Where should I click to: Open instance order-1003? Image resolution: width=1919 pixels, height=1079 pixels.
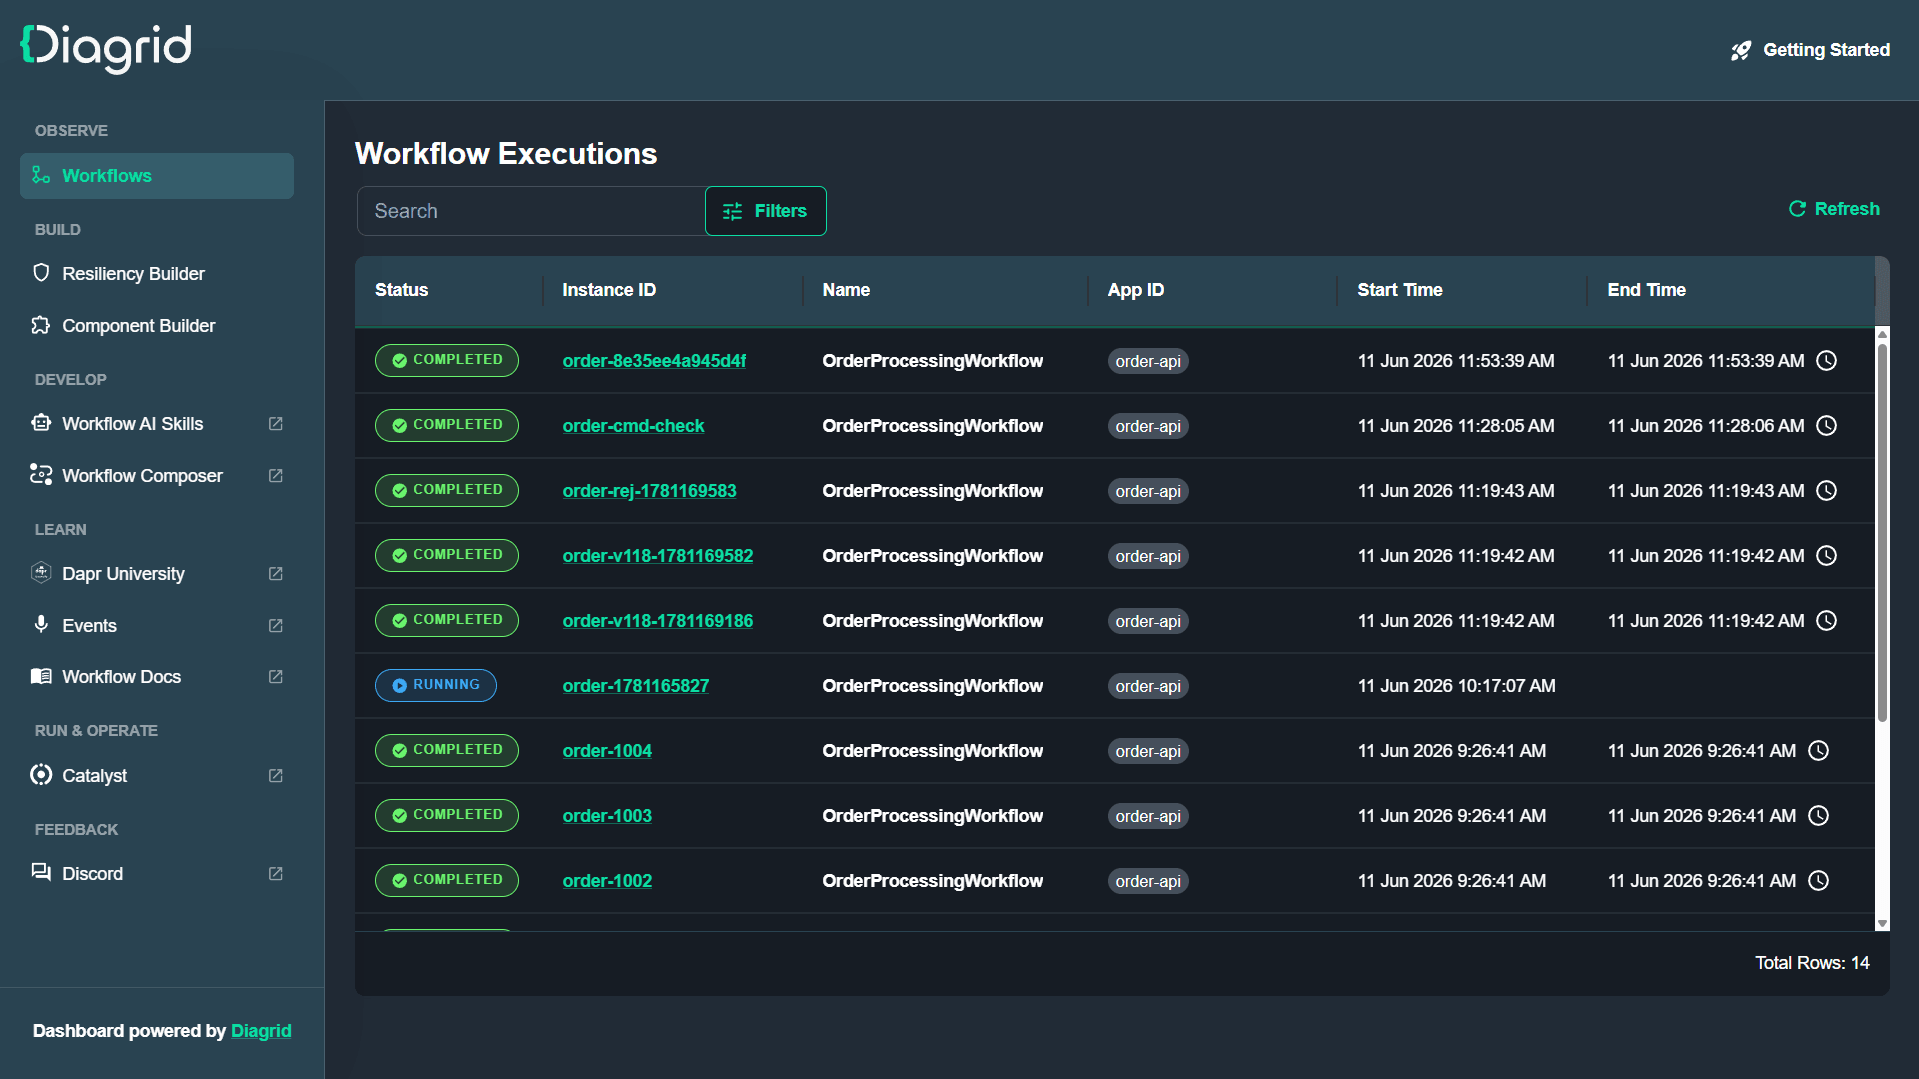tap(607, 816)
